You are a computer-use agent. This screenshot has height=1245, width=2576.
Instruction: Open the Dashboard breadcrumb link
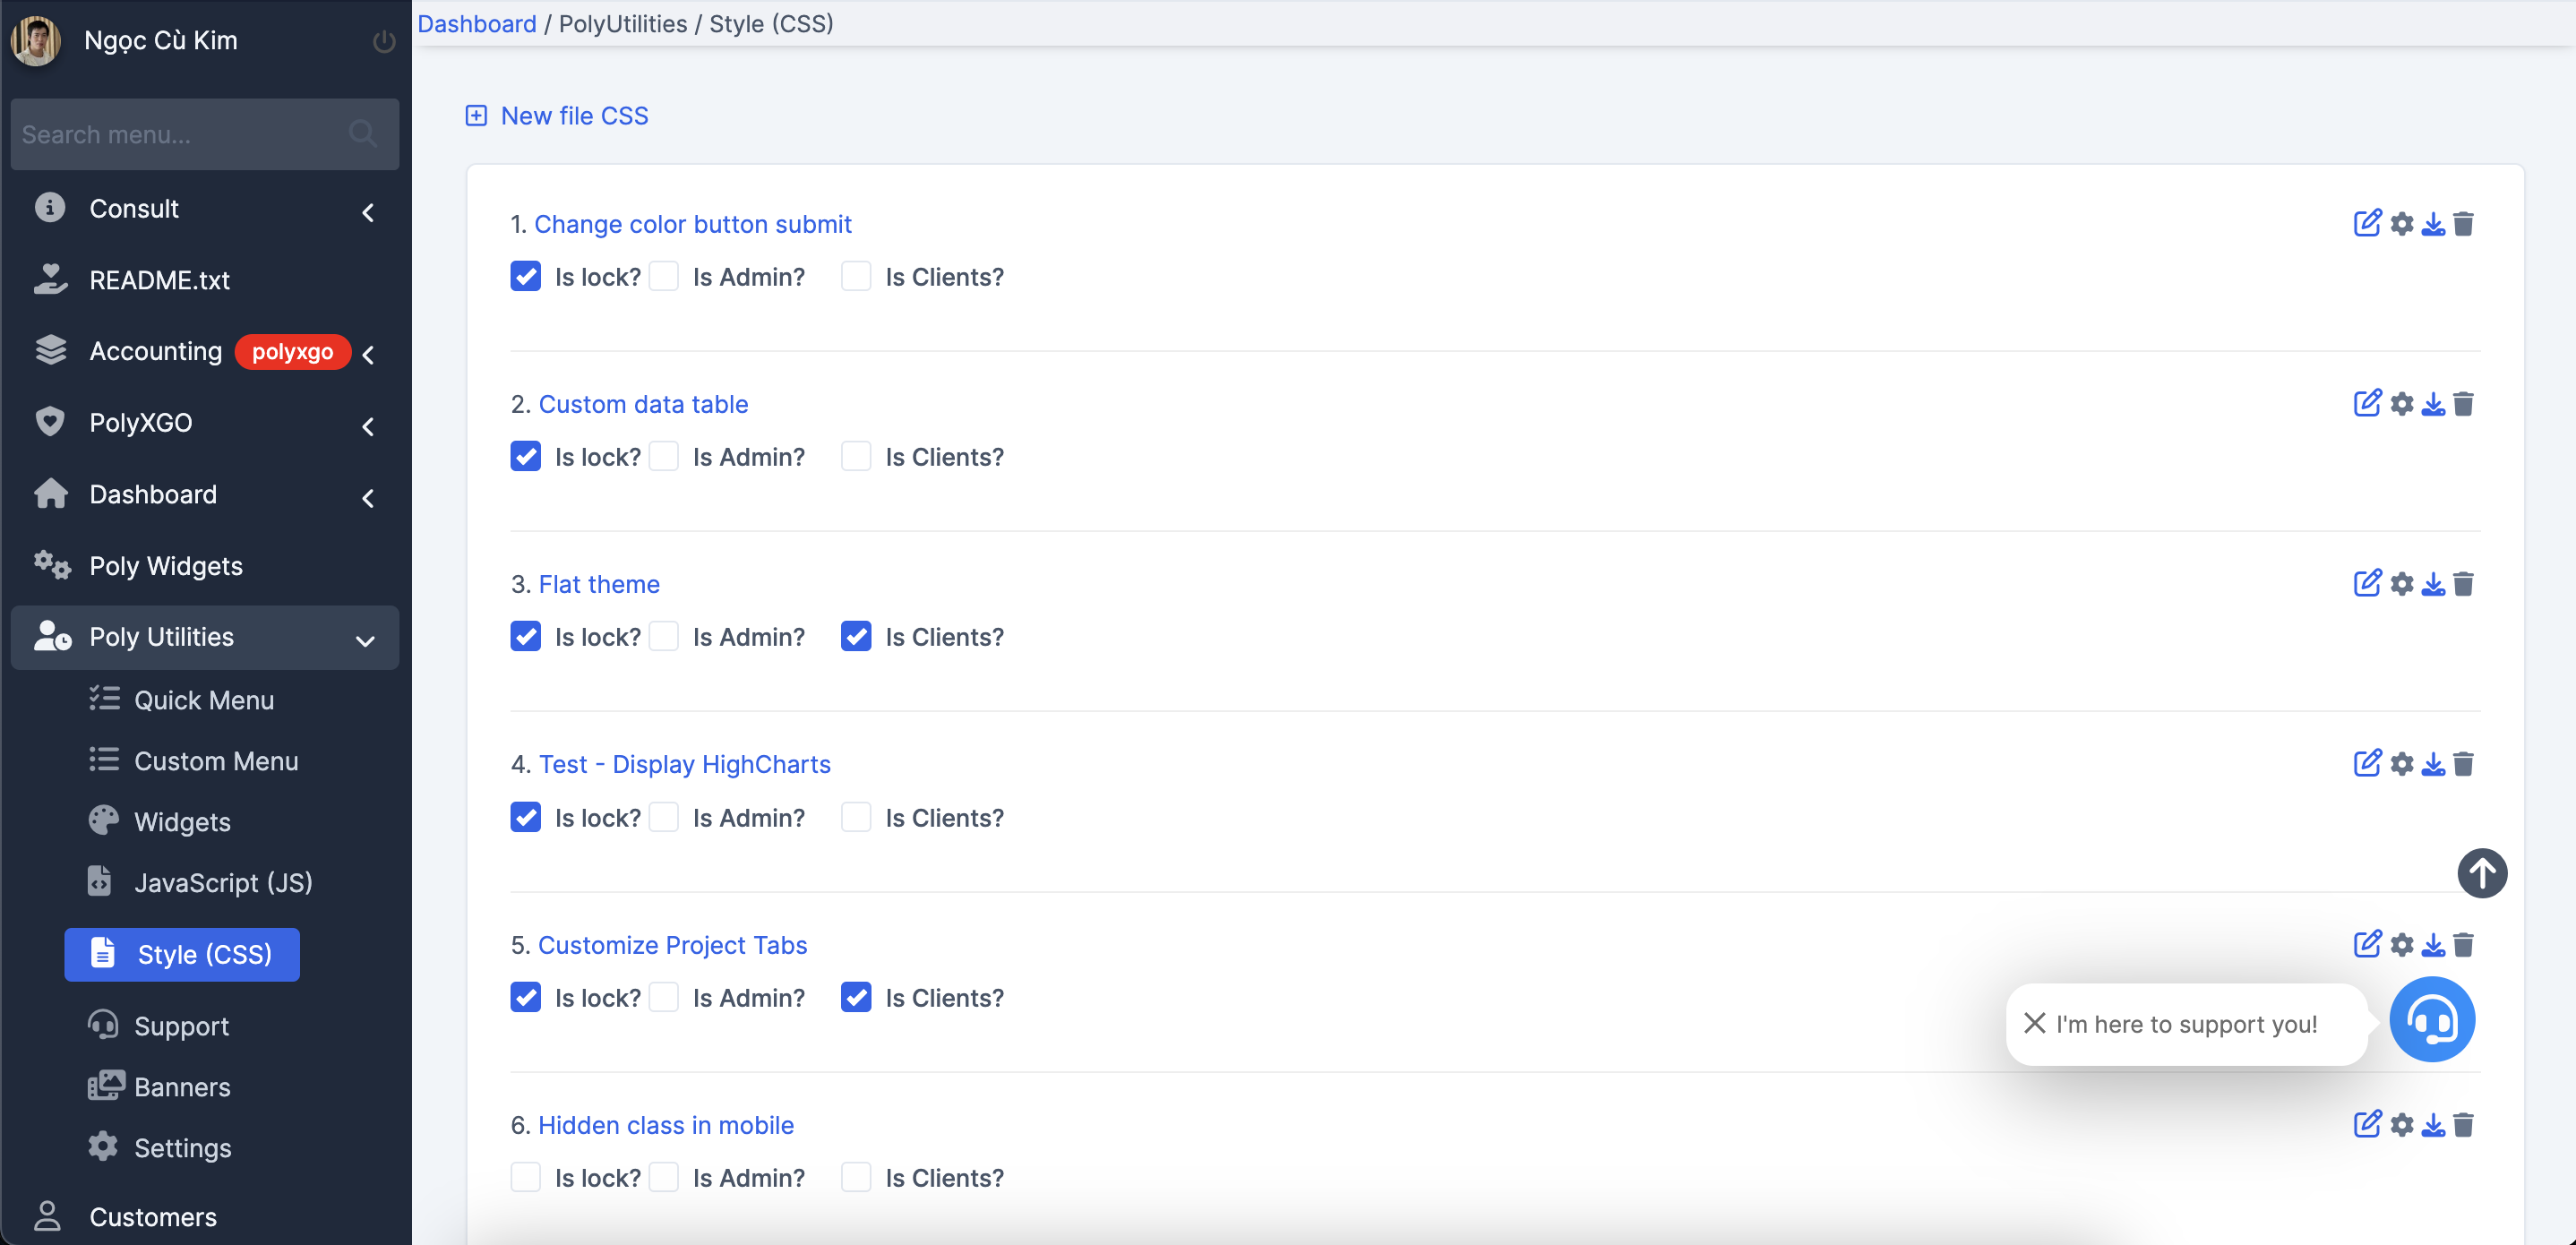coord(476,24)
